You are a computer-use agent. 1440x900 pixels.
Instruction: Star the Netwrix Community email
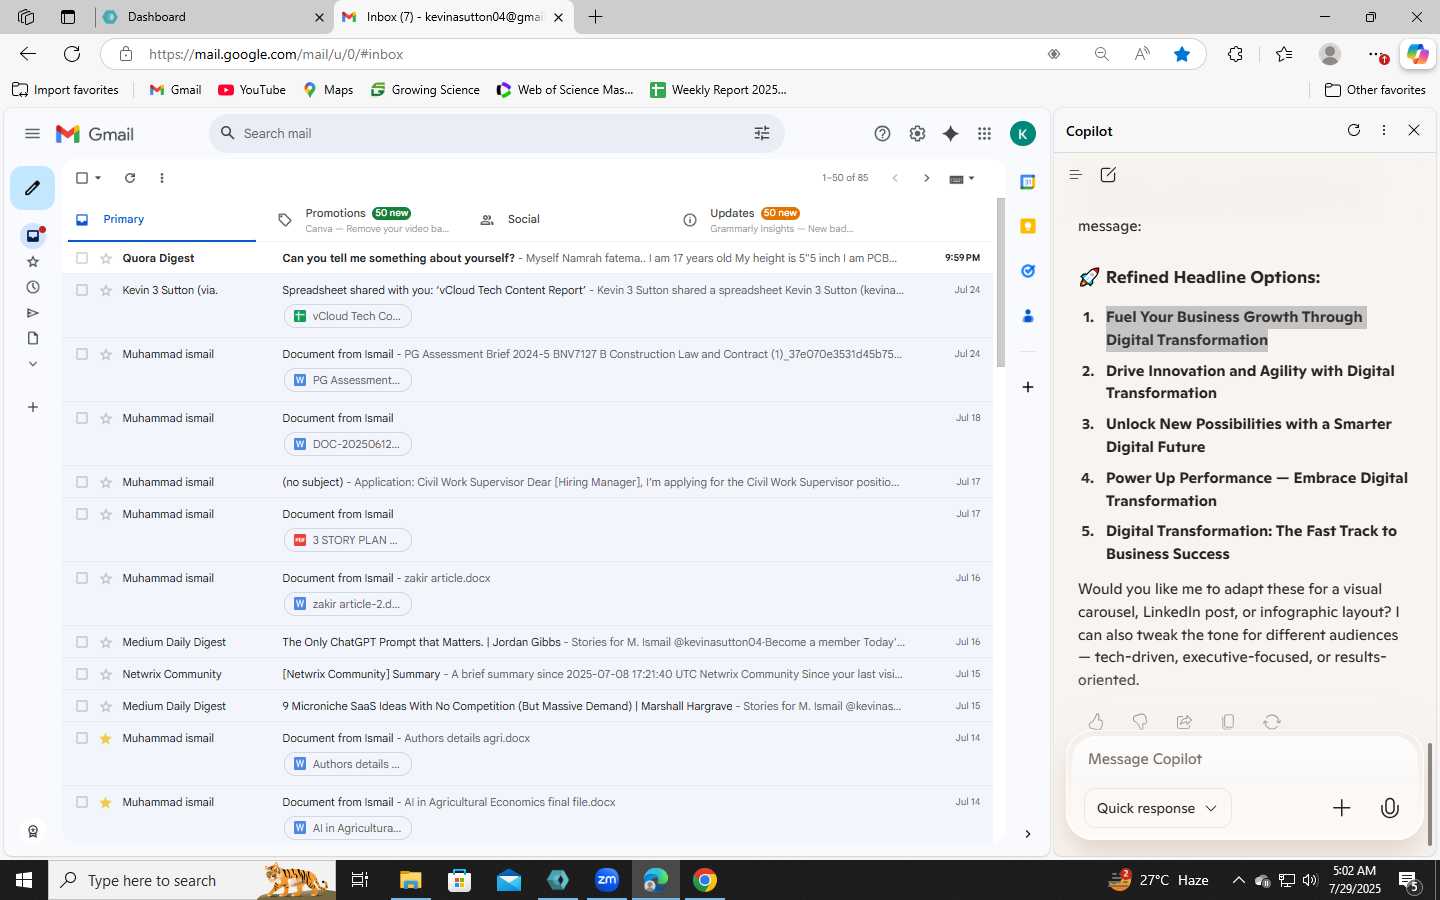106,674
